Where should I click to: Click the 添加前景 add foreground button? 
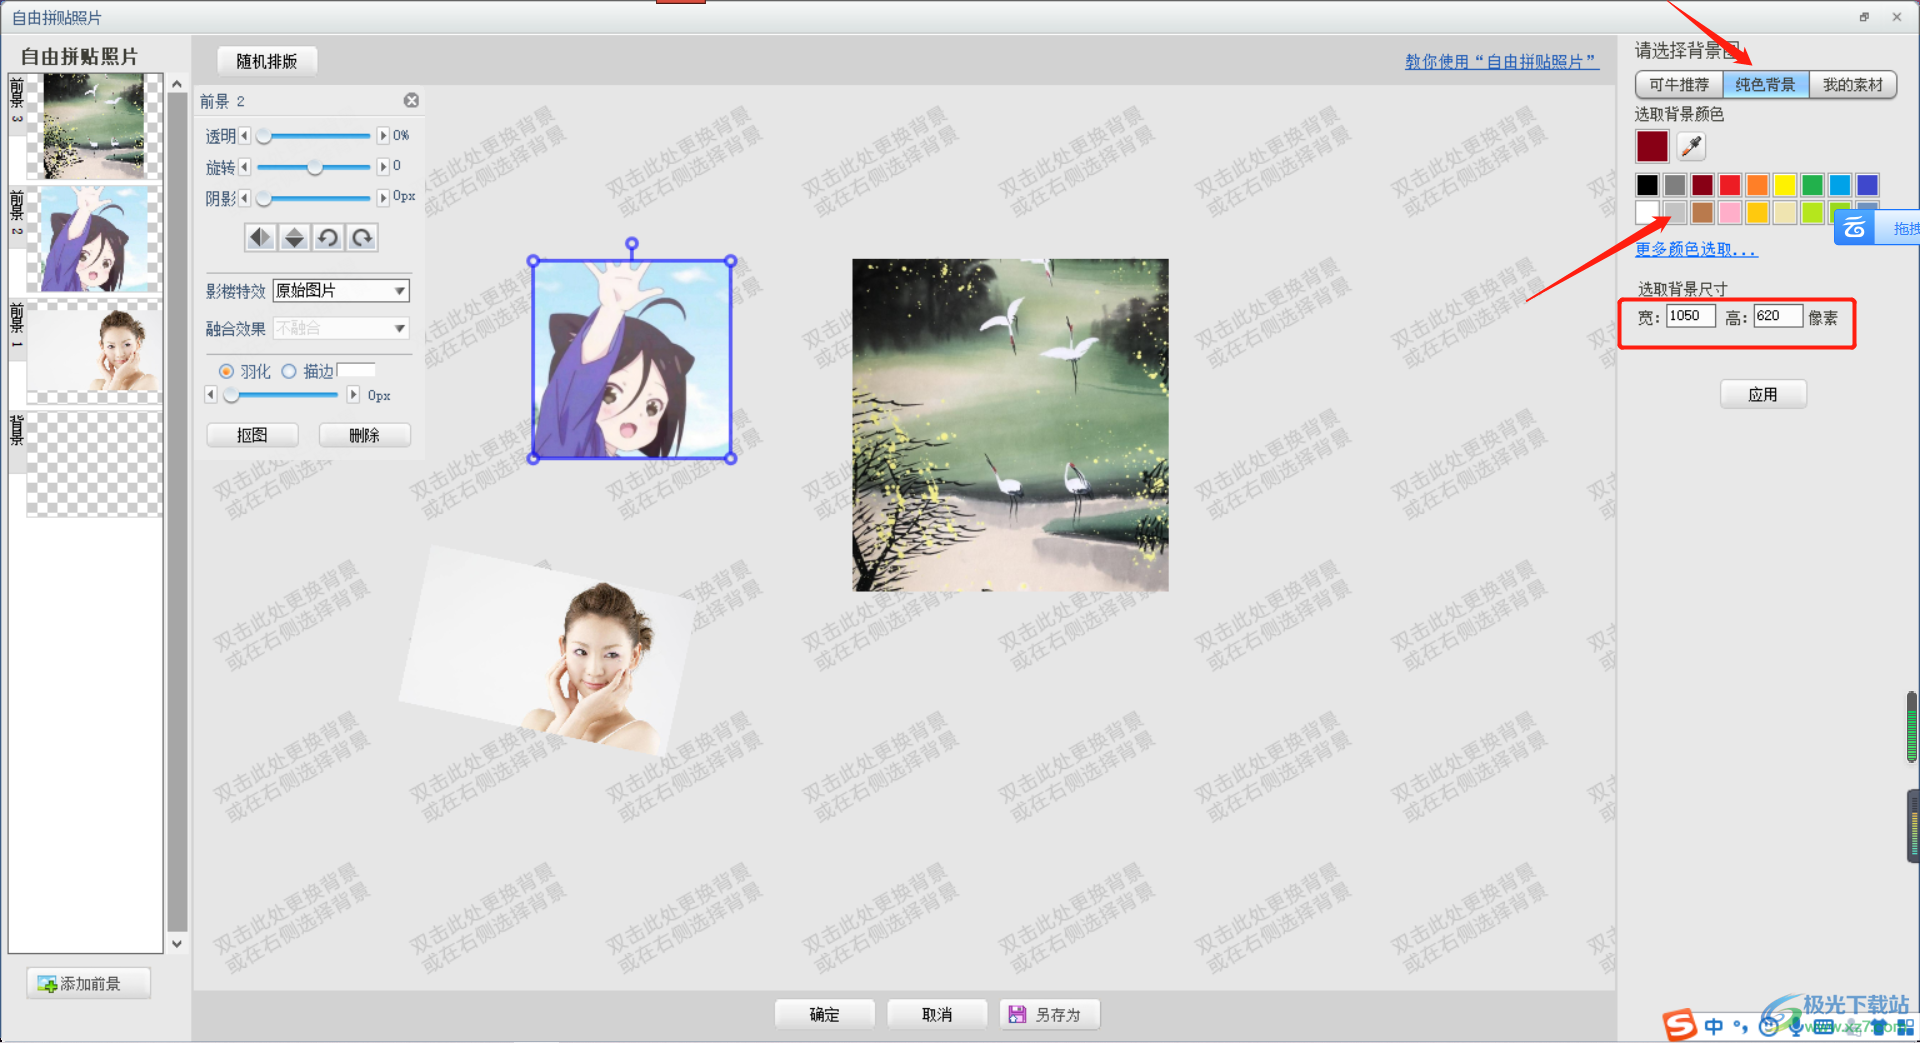89,984
